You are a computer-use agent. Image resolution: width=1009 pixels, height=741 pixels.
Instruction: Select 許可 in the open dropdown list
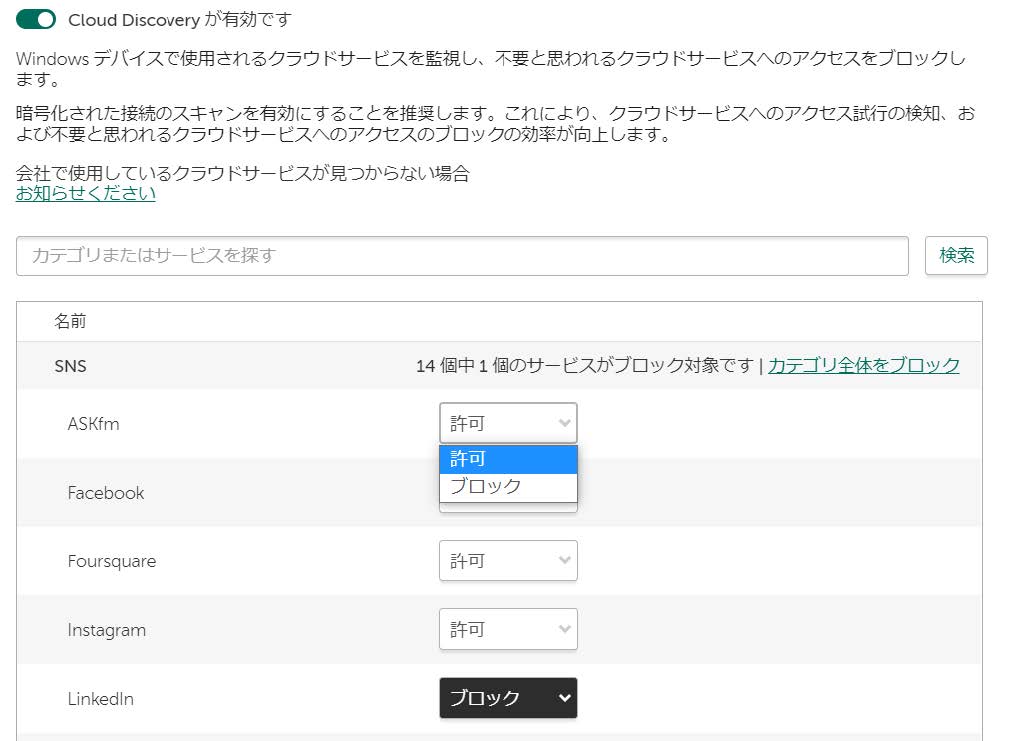click(508, 459)
